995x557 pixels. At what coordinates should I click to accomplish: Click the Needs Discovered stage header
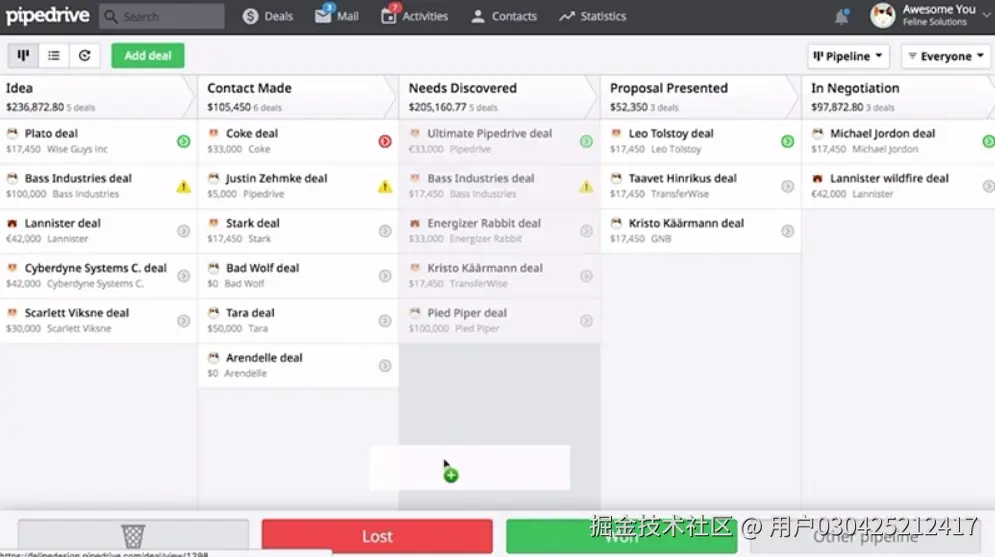point(498,97)
